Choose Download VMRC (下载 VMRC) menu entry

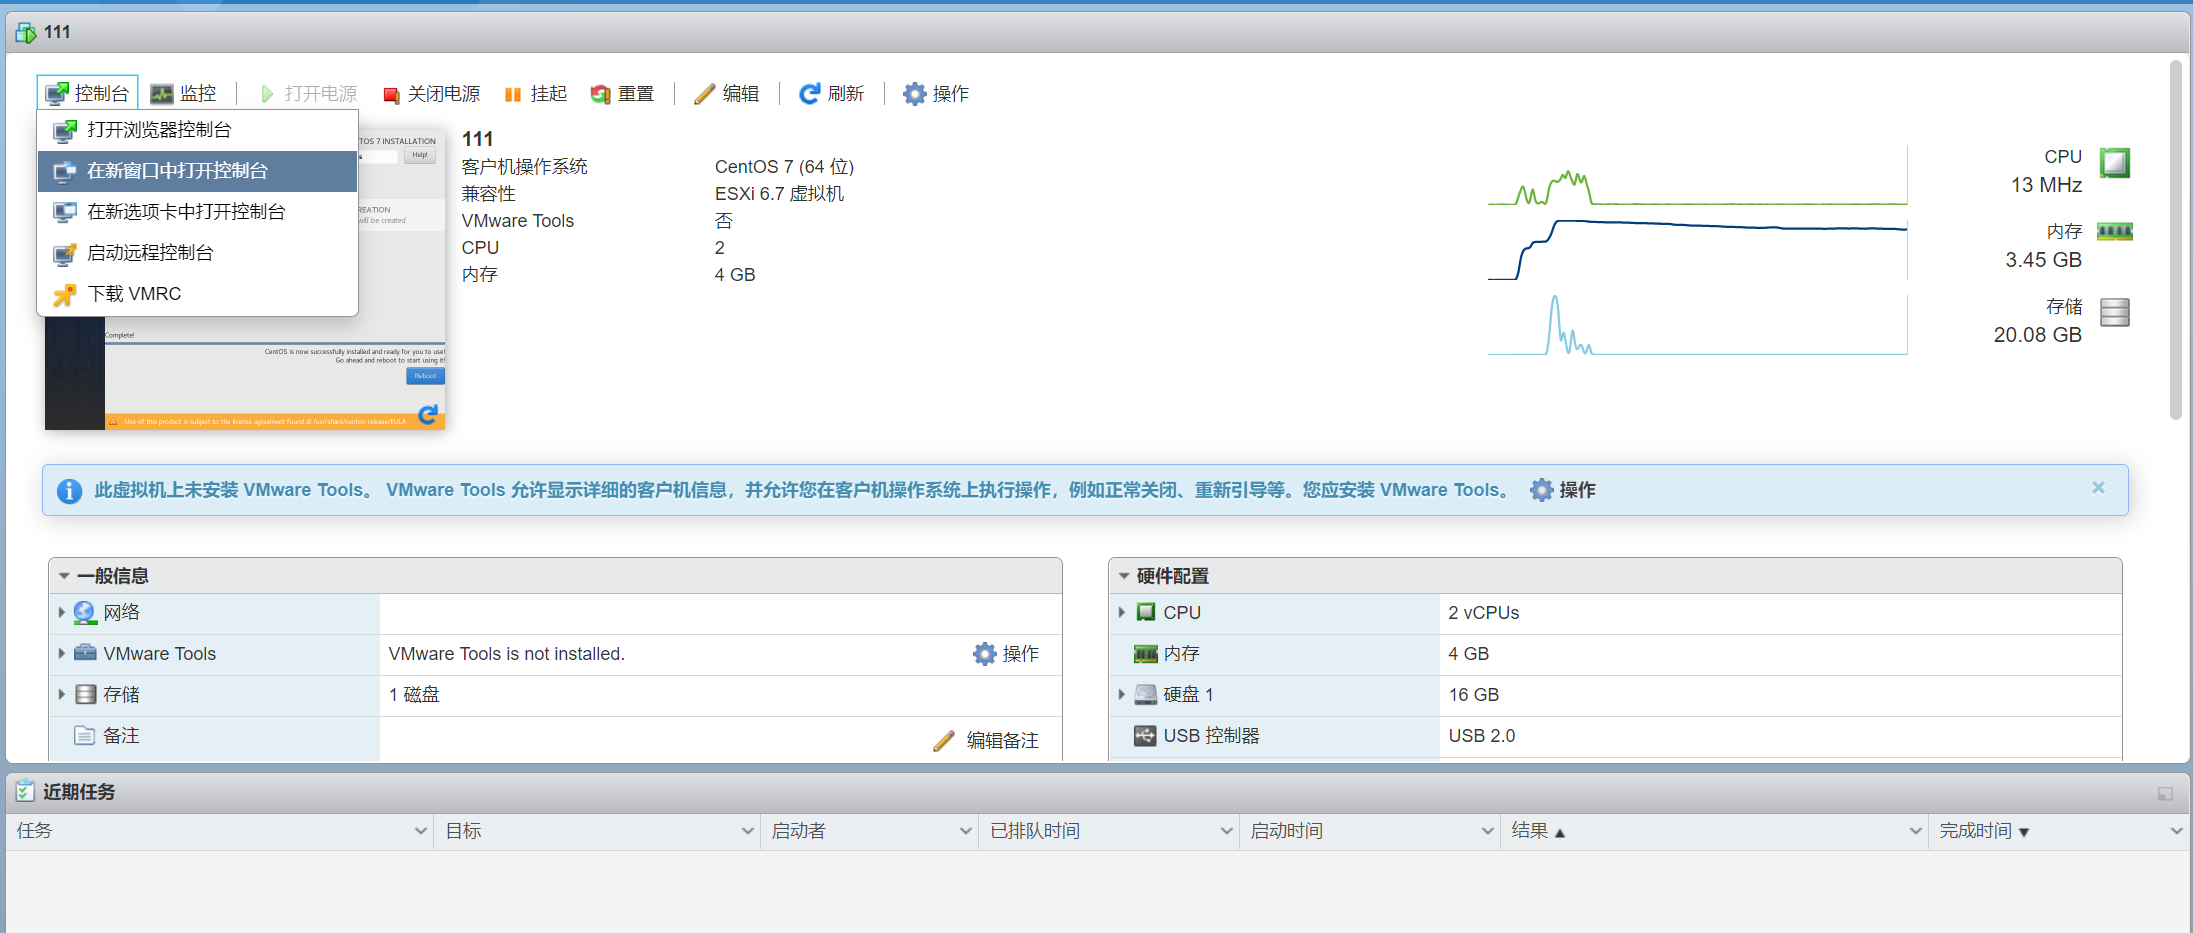pos(134,294)
